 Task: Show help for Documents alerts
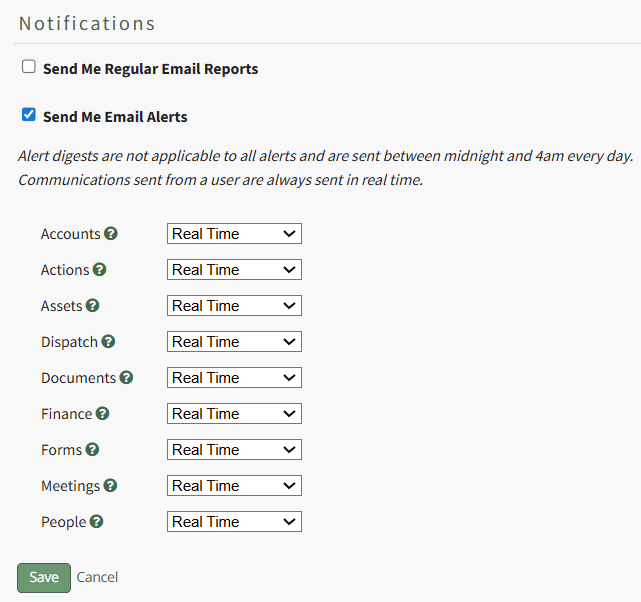point(126,378)
